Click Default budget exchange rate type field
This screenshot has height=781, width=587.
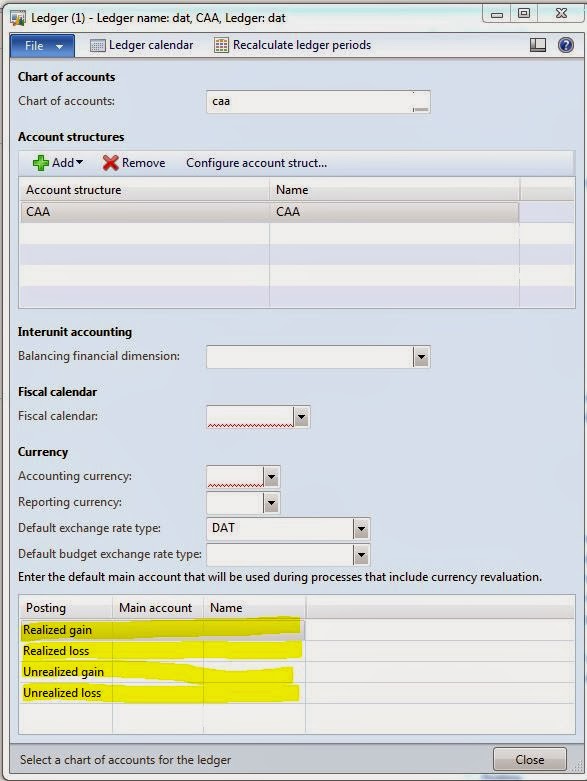pos(280,555)
